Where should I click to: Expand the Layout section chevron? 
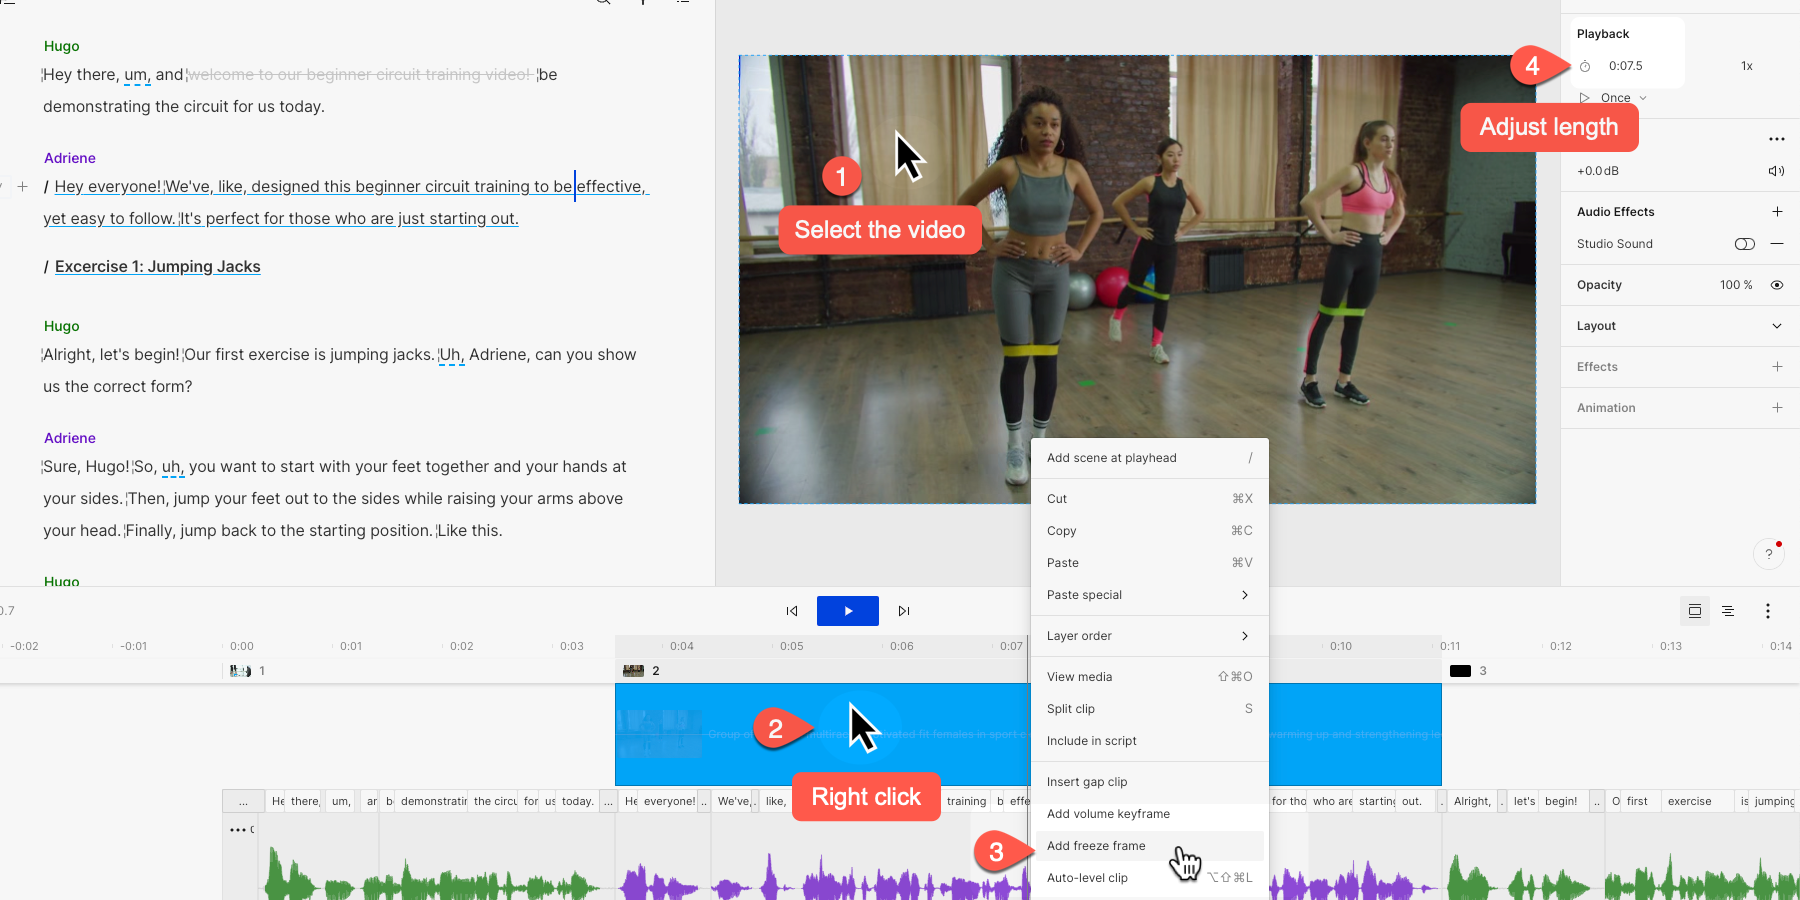click(x=1777, y=326)
